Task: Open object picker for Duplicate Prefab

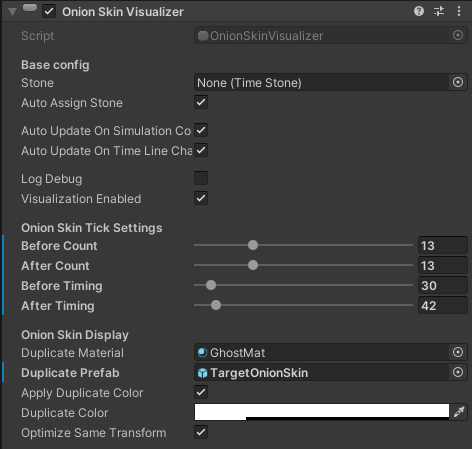Action: [x=458, y=372]
